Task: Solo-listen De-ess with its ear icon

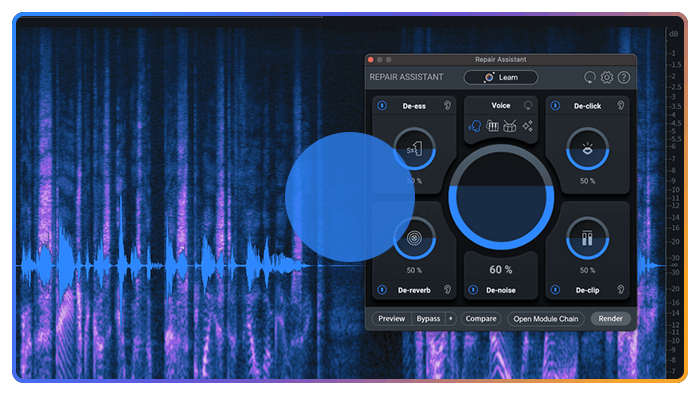Action: pos(447,105)
